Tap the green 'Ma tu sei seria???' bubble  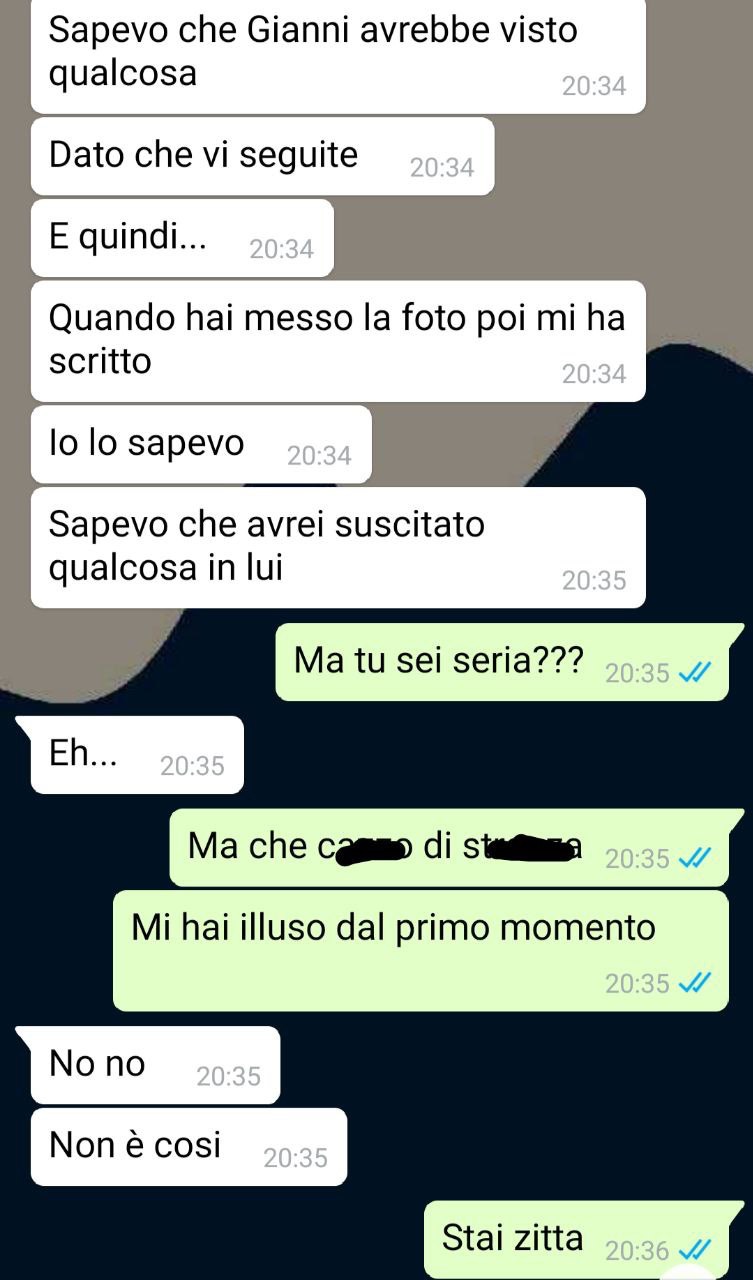502,661
